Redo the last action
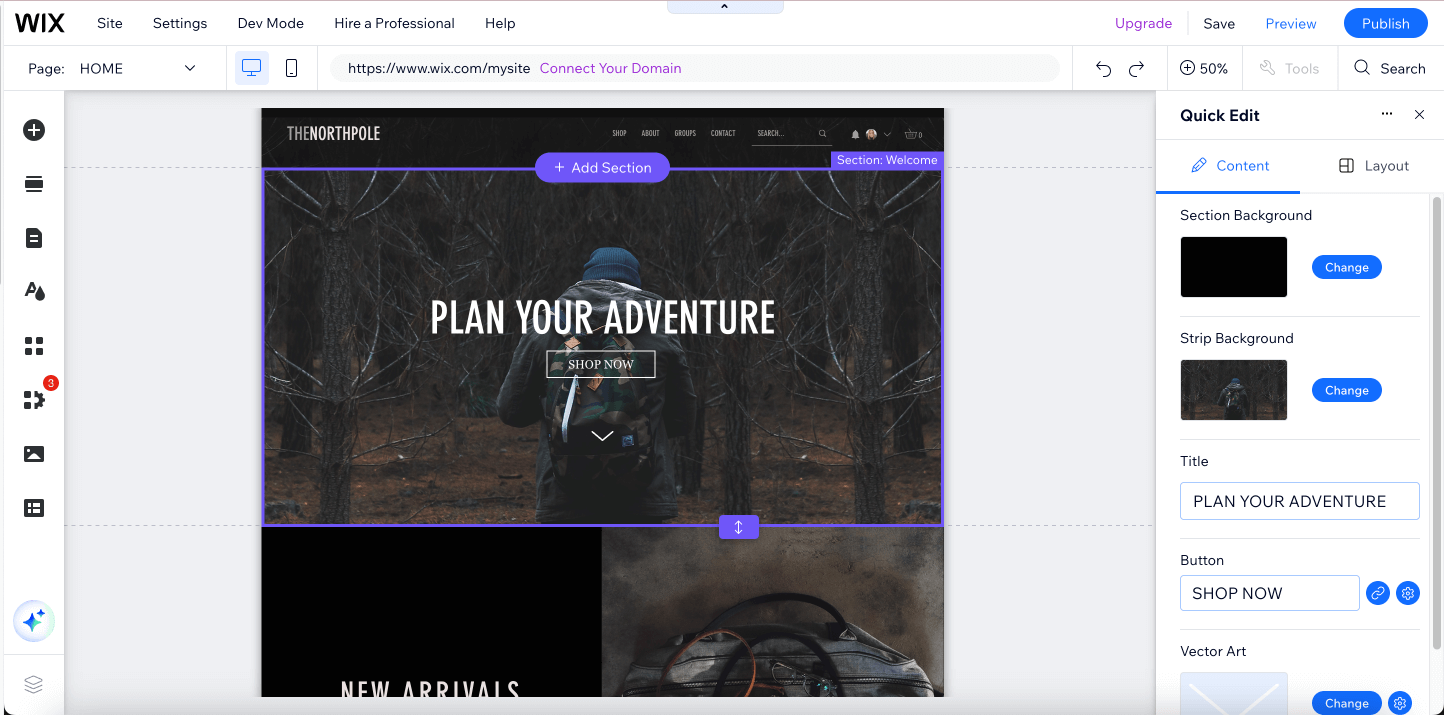The image size is (1444, 715). tap(1136, 69)
